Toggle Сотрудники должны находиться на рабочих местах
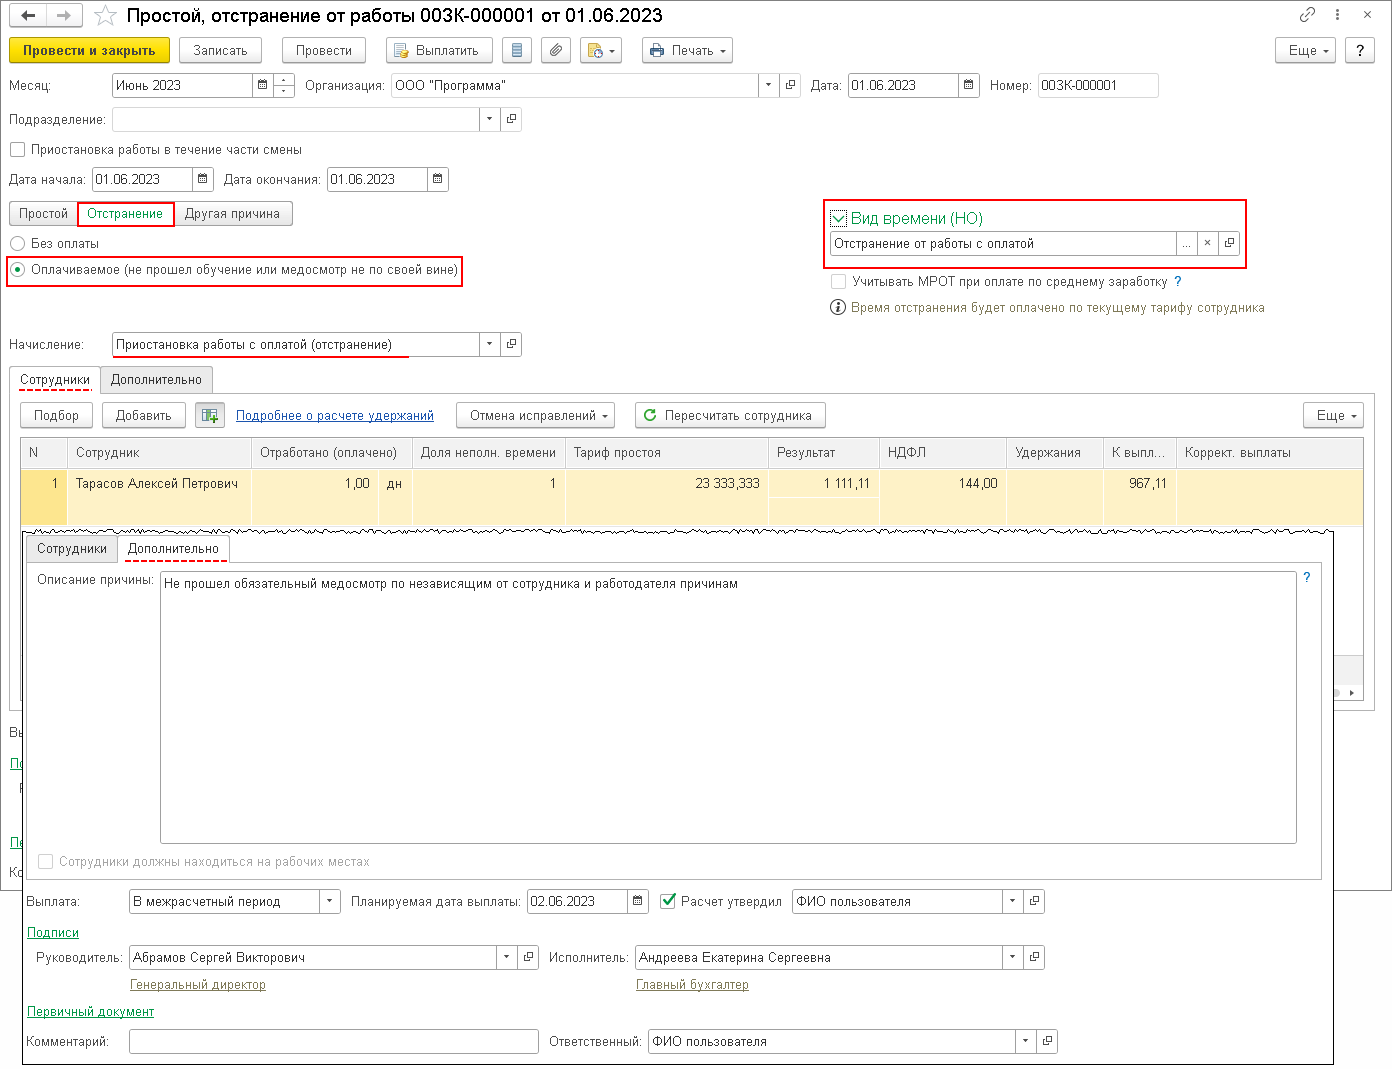 (45, 861)
